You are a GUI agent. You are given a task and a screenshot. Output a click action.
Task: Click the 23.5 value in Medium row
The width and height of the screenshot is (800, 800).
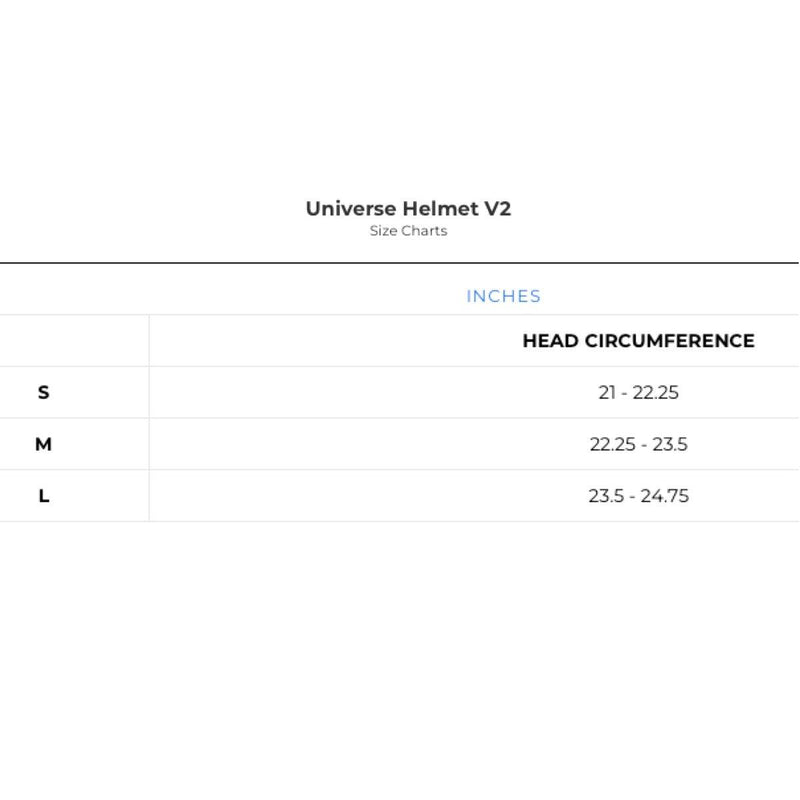point(670,444)
